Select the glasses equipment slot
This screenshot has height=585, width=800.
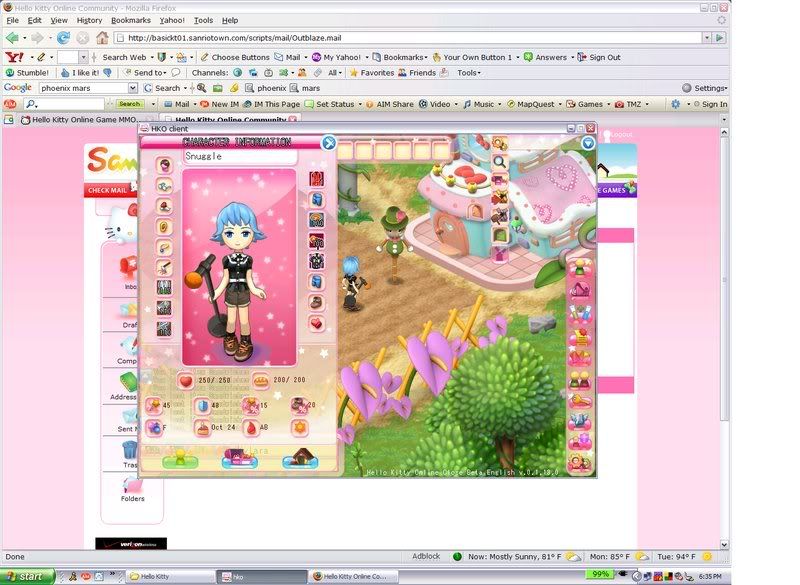coord(164,186)
